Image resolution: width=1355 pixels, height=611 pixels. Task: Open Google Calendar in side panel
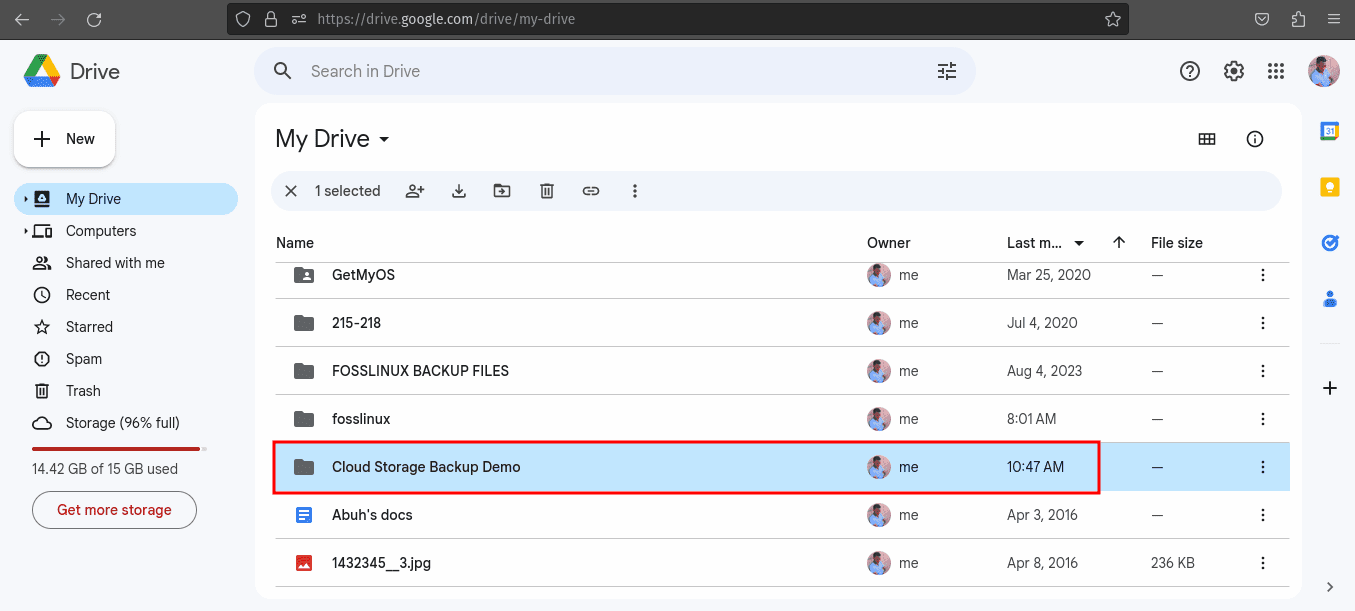click(1330, 131)
